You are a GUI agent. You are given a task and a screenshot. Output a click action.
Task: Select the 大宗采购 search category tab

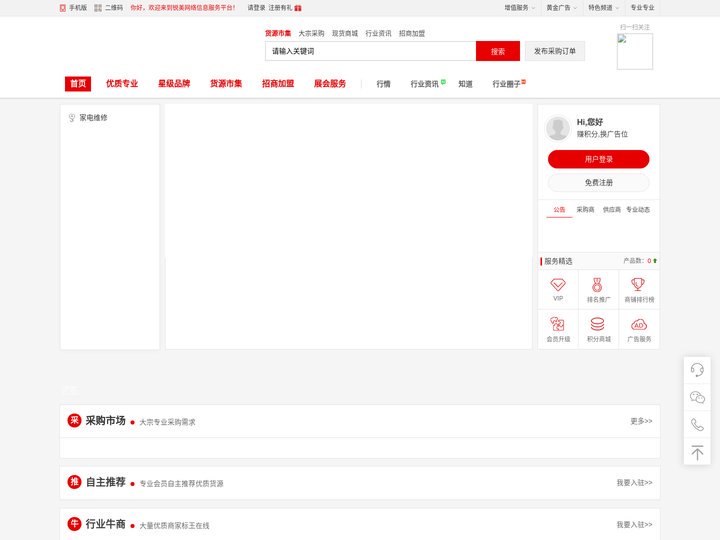point(311,34)
